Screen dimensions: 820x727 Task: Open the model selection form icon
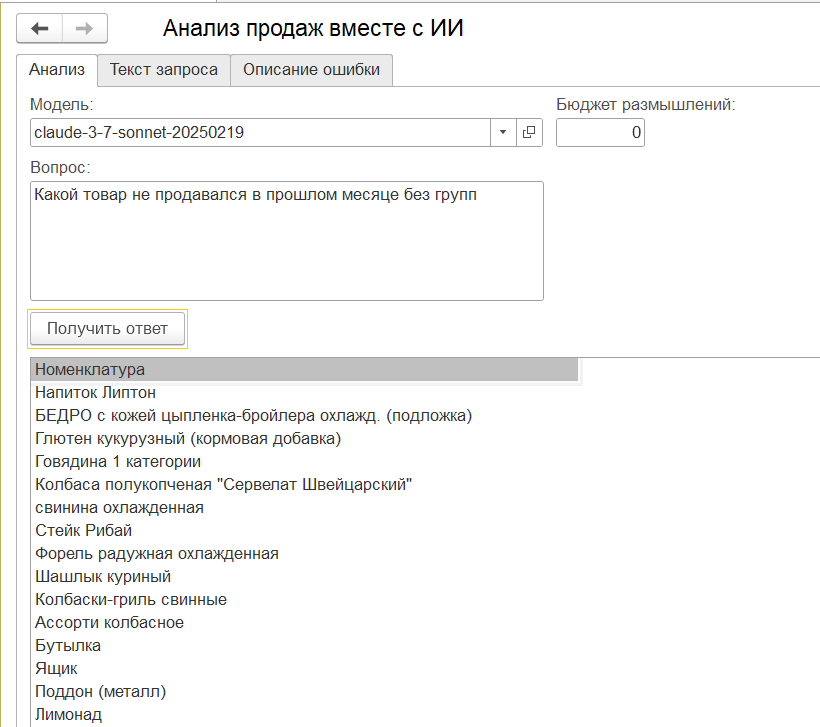point(529,132)
